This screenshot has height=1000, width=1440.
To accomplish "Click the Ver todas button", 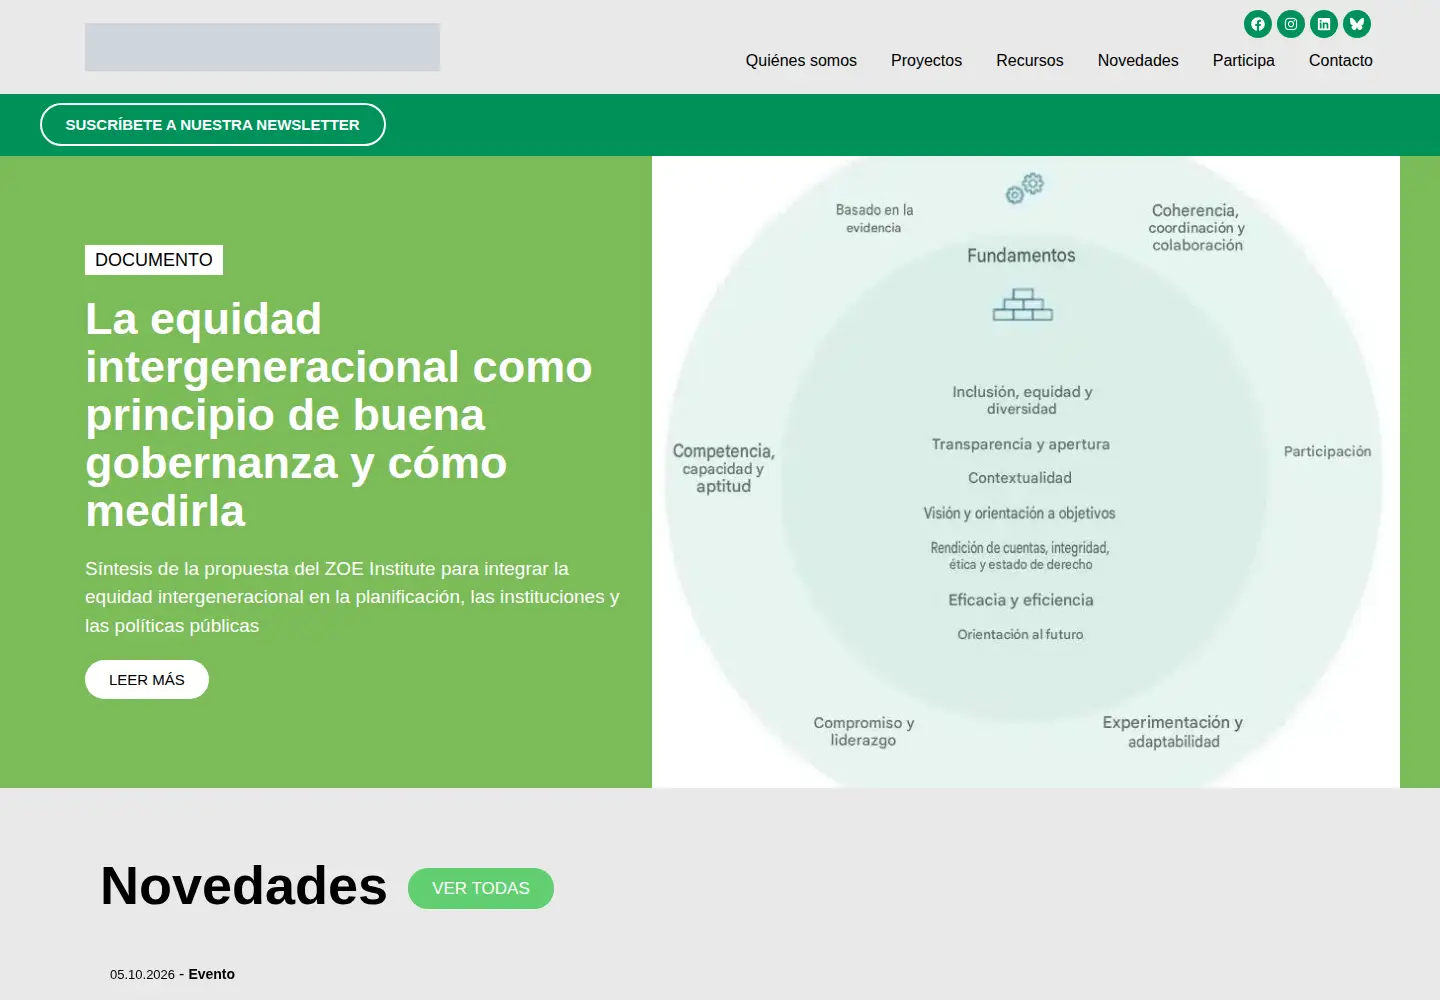I will pyautogui.click(x=481, y=888).
